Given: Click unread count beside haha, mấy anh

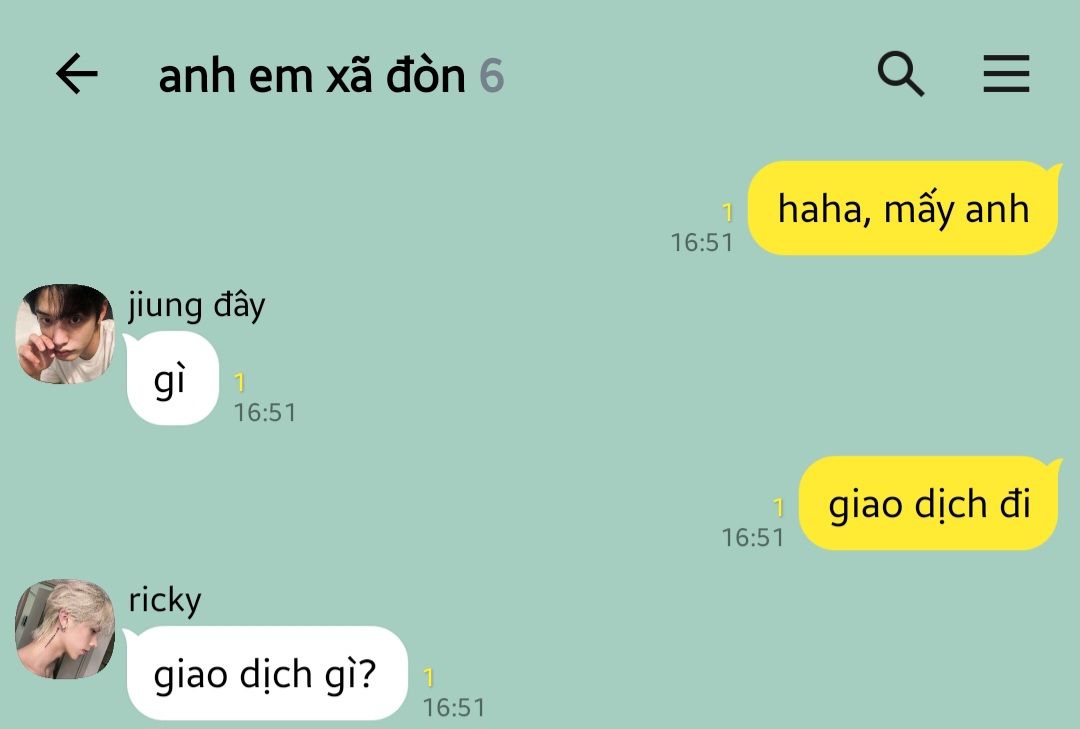Looking at the screenshot, I should pyautogui.click(x=727, y=212).
